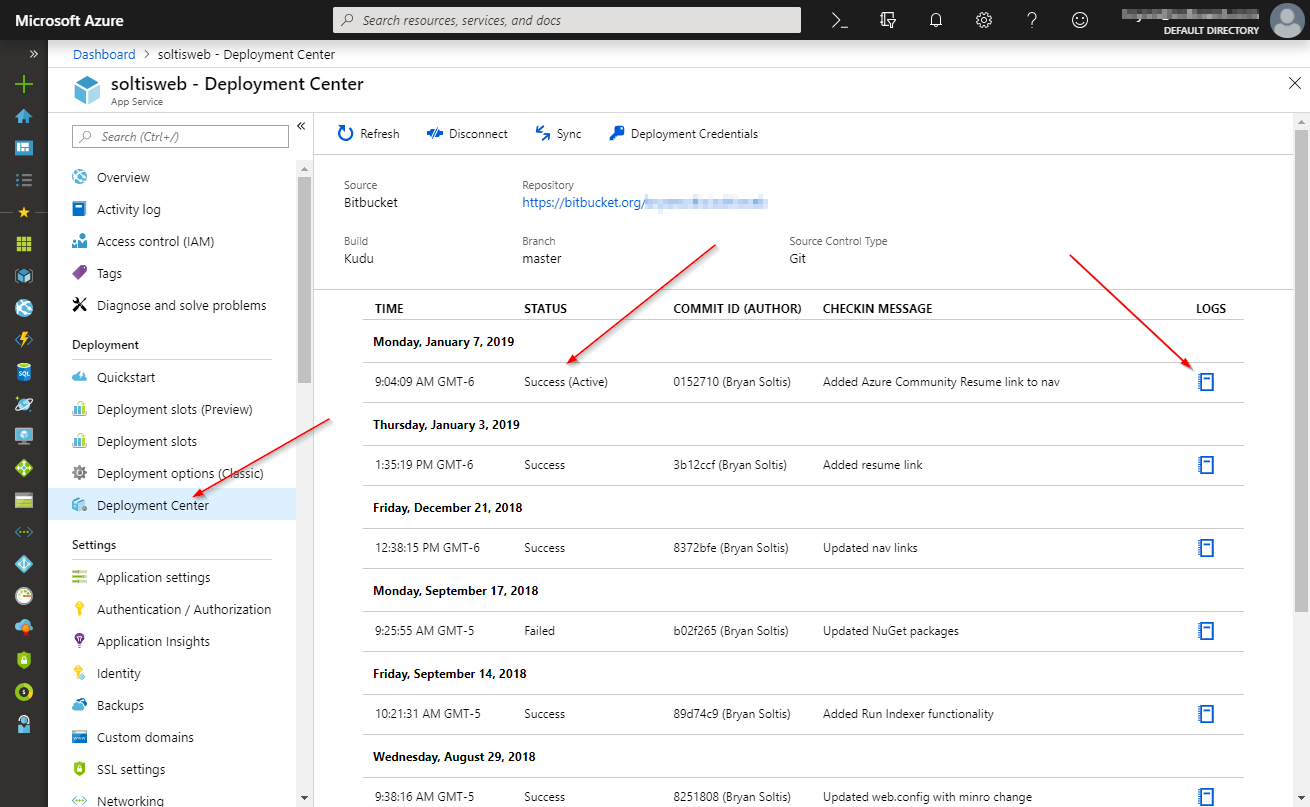
Task: Click the notifications bell icon
Action: click(936, 20)
